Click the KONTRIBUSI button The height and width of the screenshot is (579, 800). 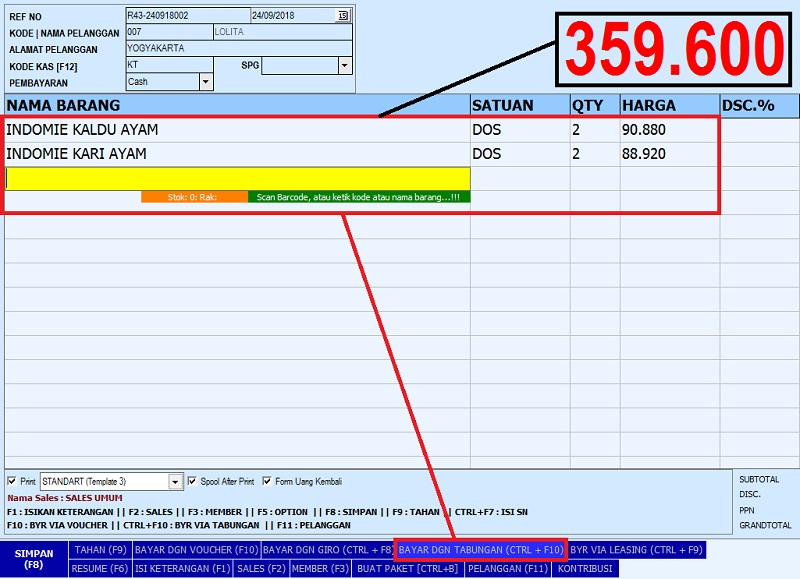[x=585, y=568]
